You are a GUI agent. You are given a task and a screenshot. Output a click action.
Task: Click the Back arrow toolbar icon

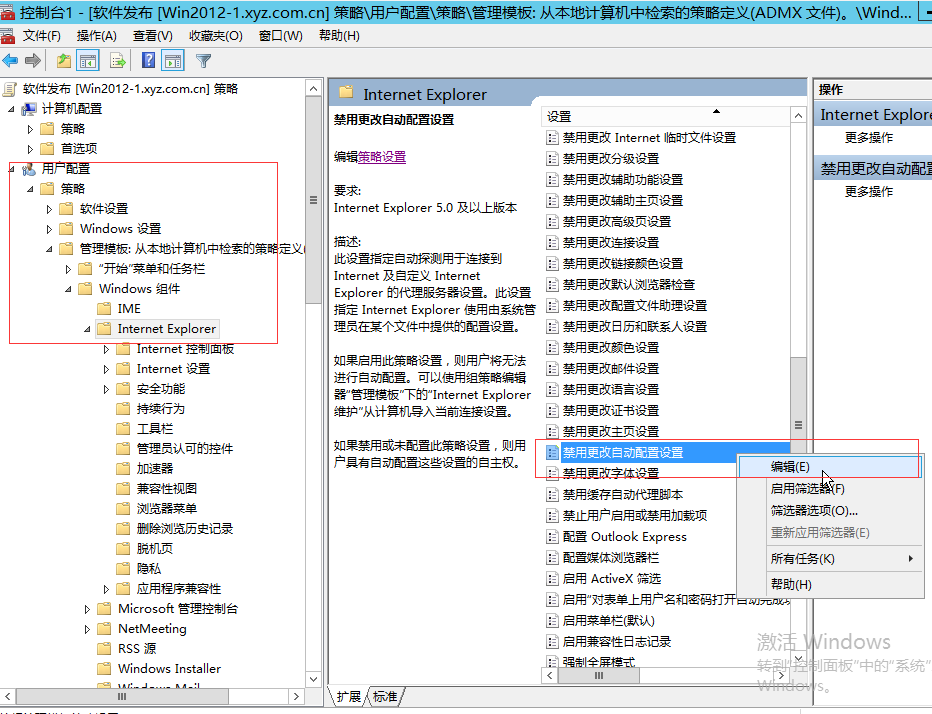pyautogui.click(x=11, y=61)
